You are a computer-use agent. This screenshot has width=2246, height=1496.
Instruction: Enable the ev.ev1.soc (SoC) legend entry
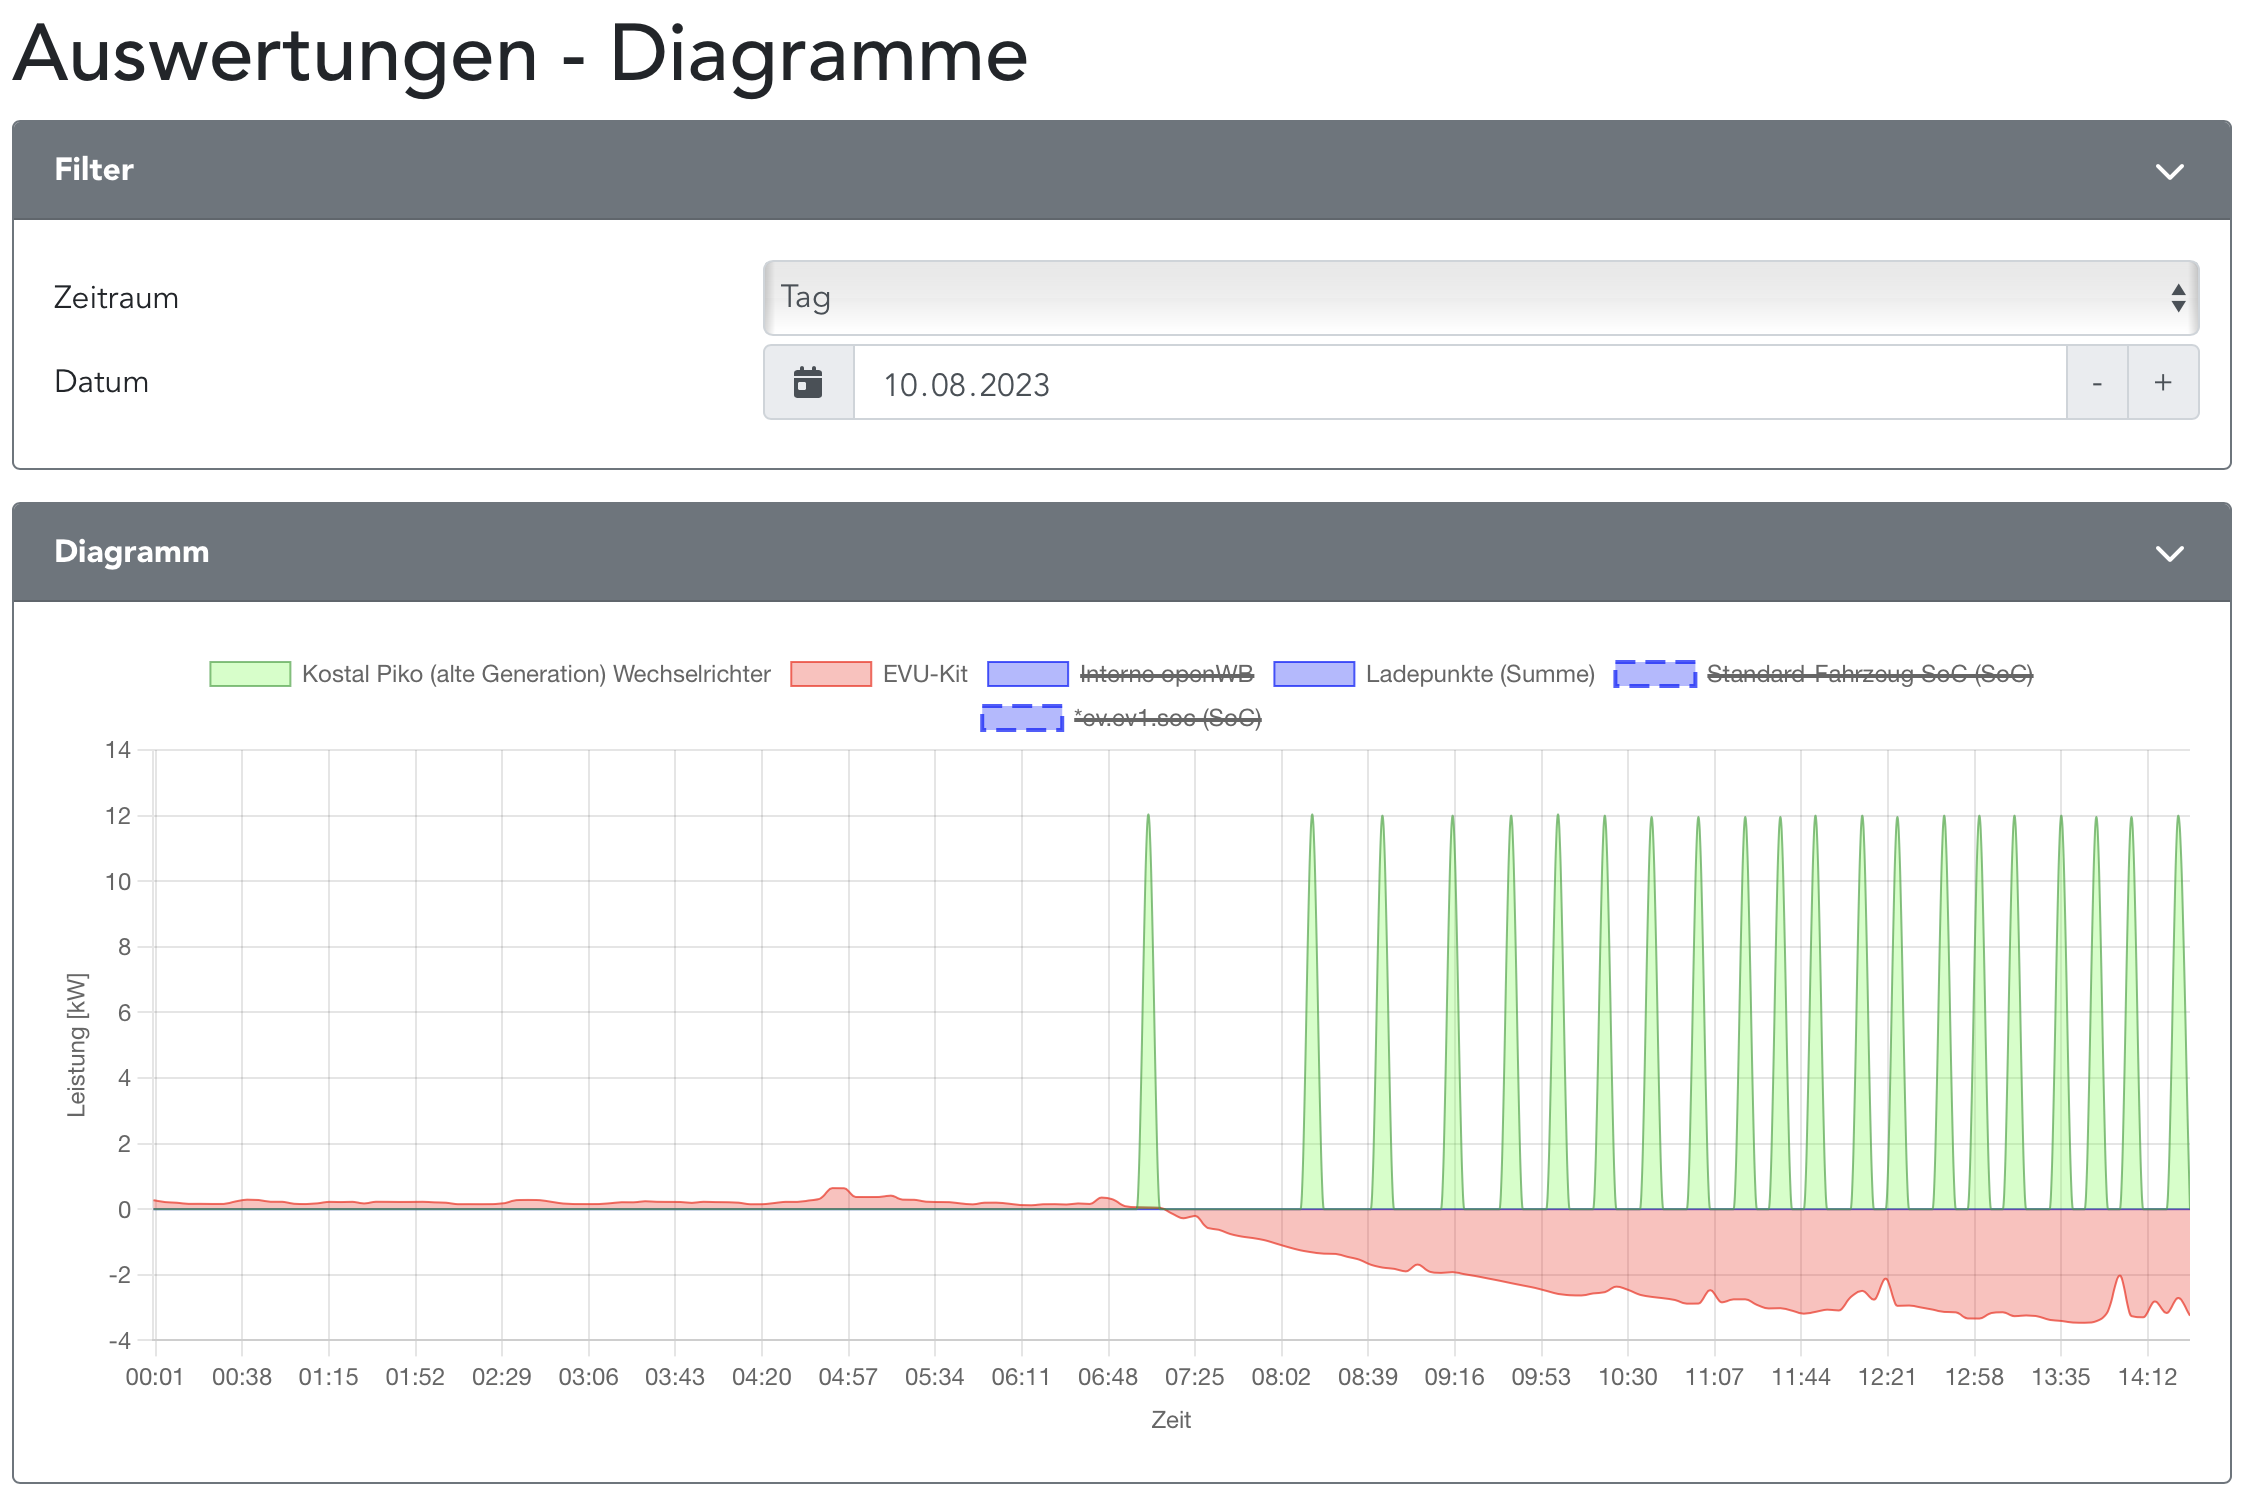1167,718
